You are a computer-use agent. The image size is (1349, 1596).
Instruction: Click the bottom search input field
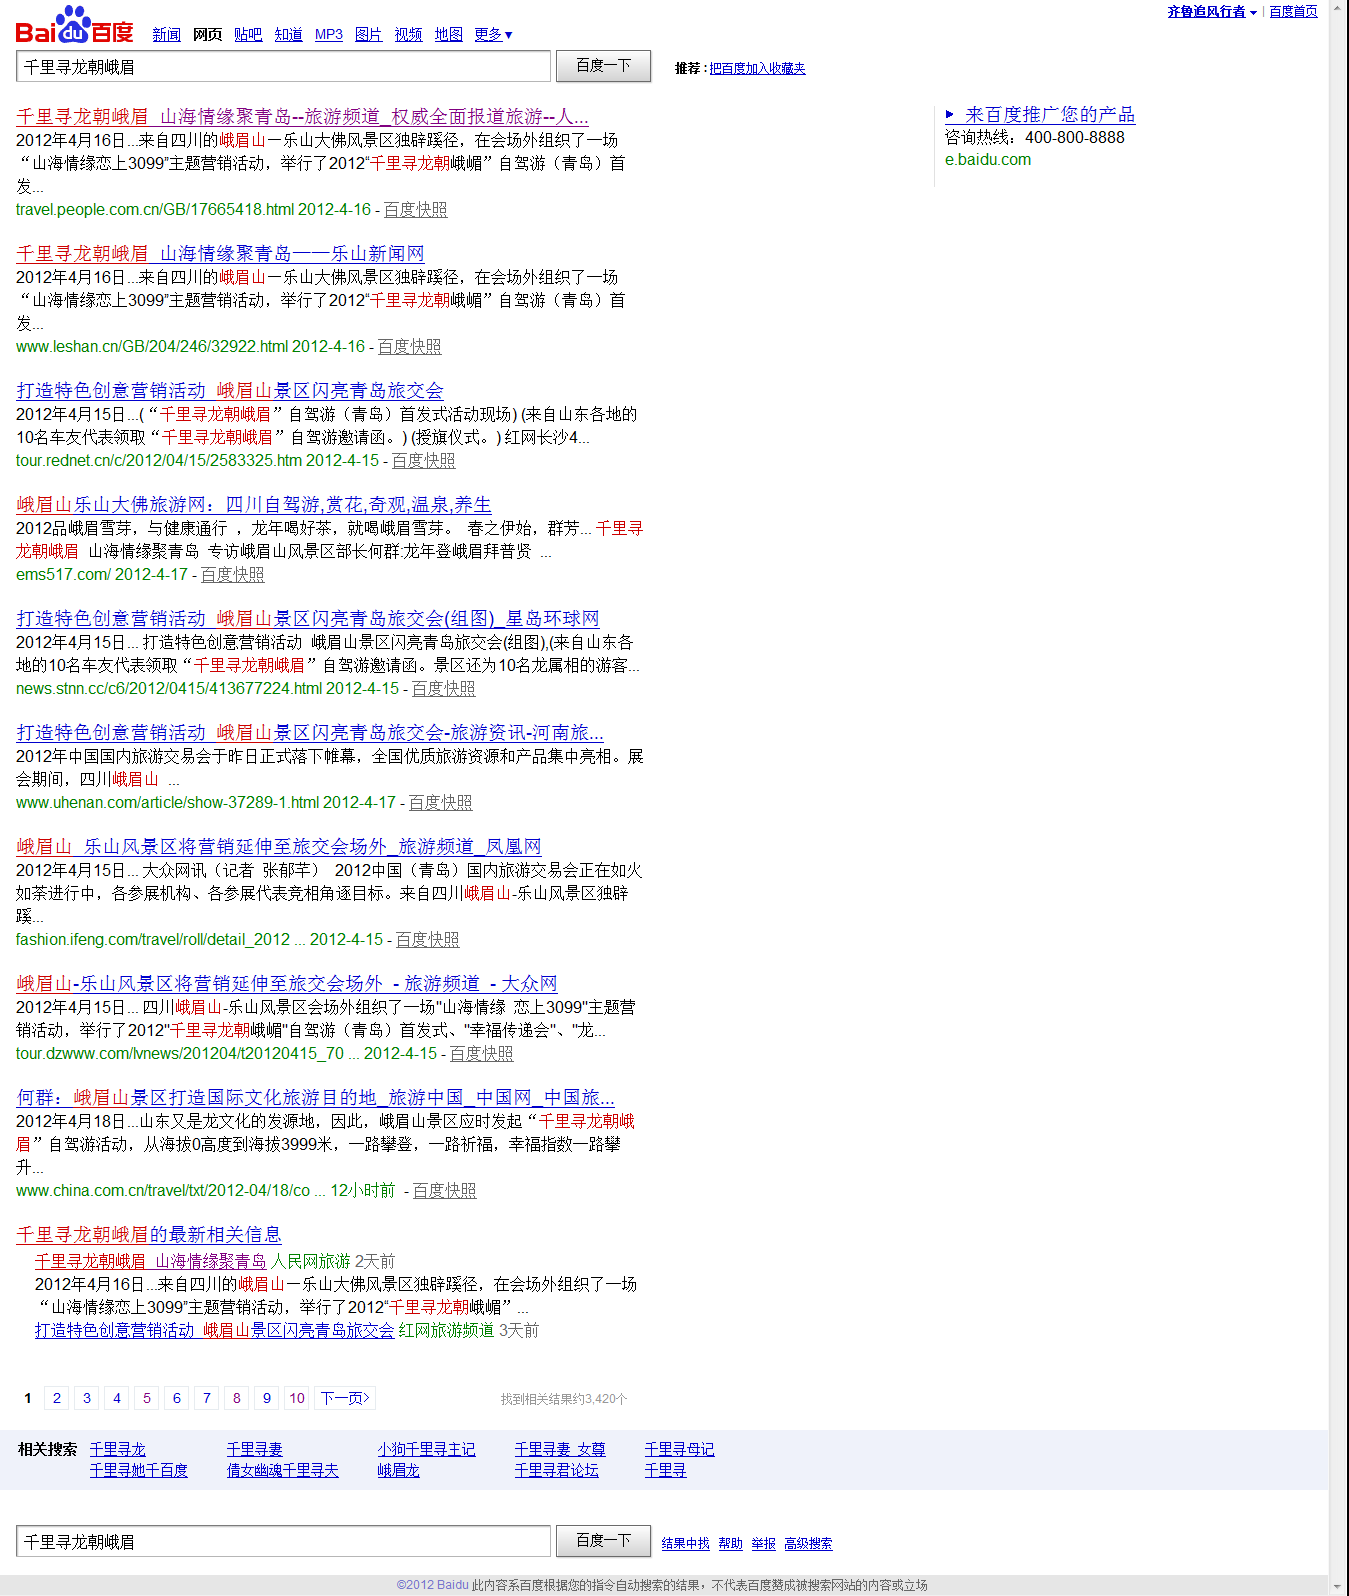[x=284, y=1542]
